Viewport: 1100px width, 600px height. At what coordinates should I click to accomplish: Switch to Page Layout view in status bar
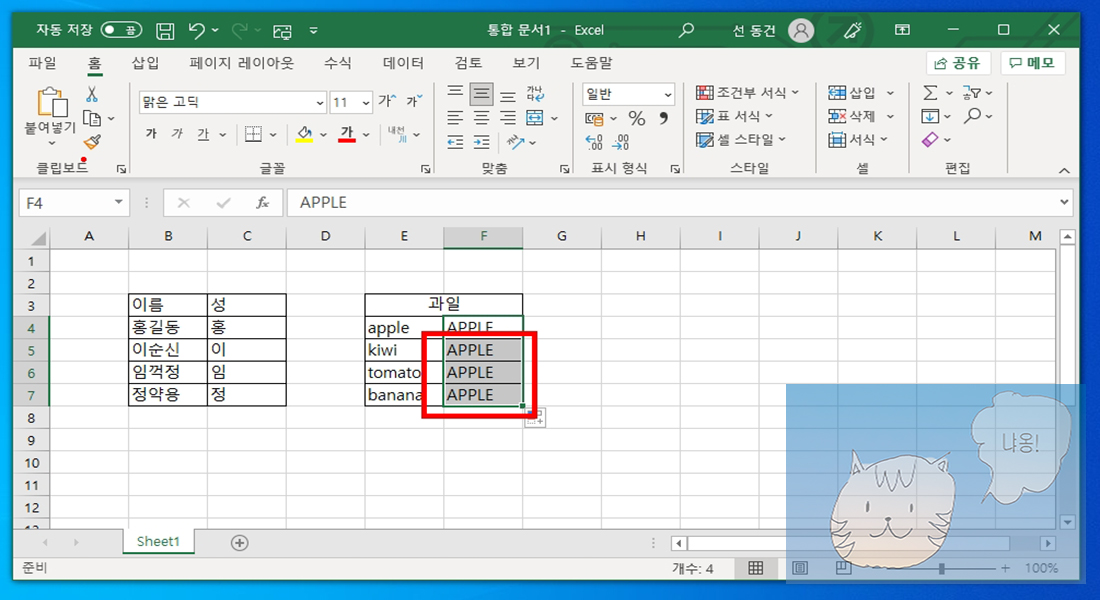[800, 568]
